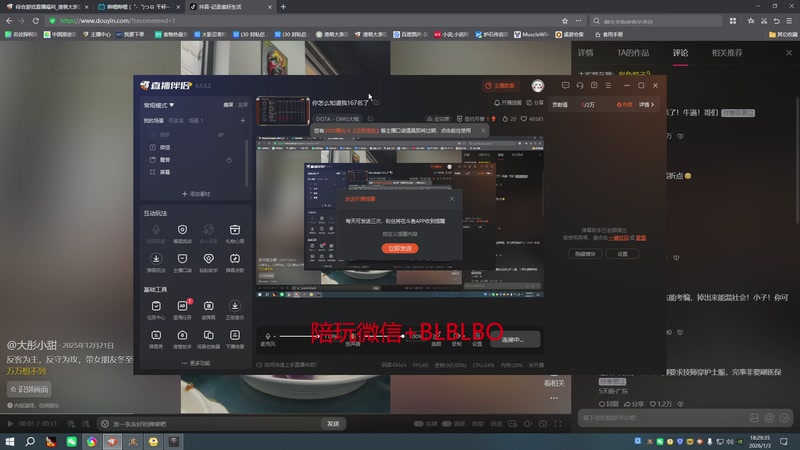Click 识别画面 button on Douyin video
This screenshot has width=800, height=450.
point(29,389)
